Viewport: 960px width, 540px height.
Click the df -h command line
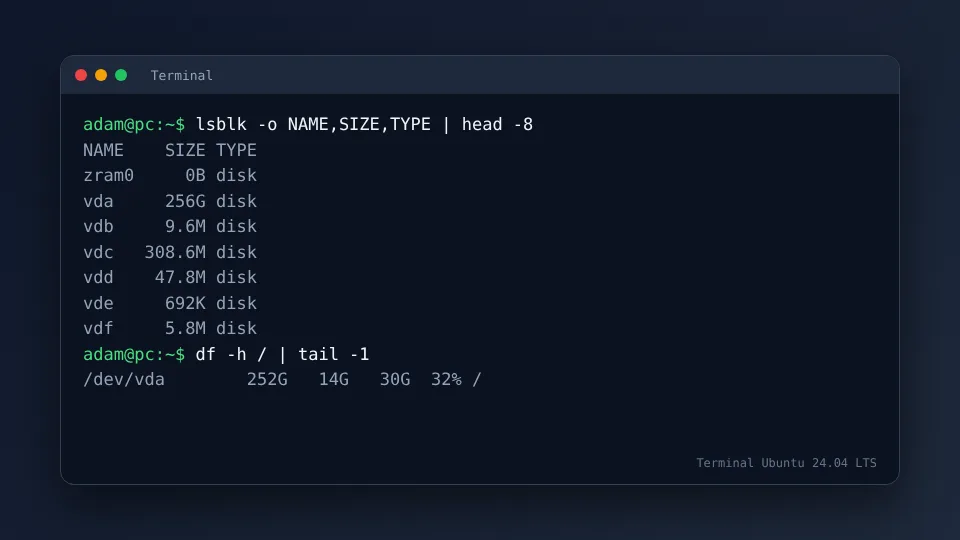click(x=227, y=354)
